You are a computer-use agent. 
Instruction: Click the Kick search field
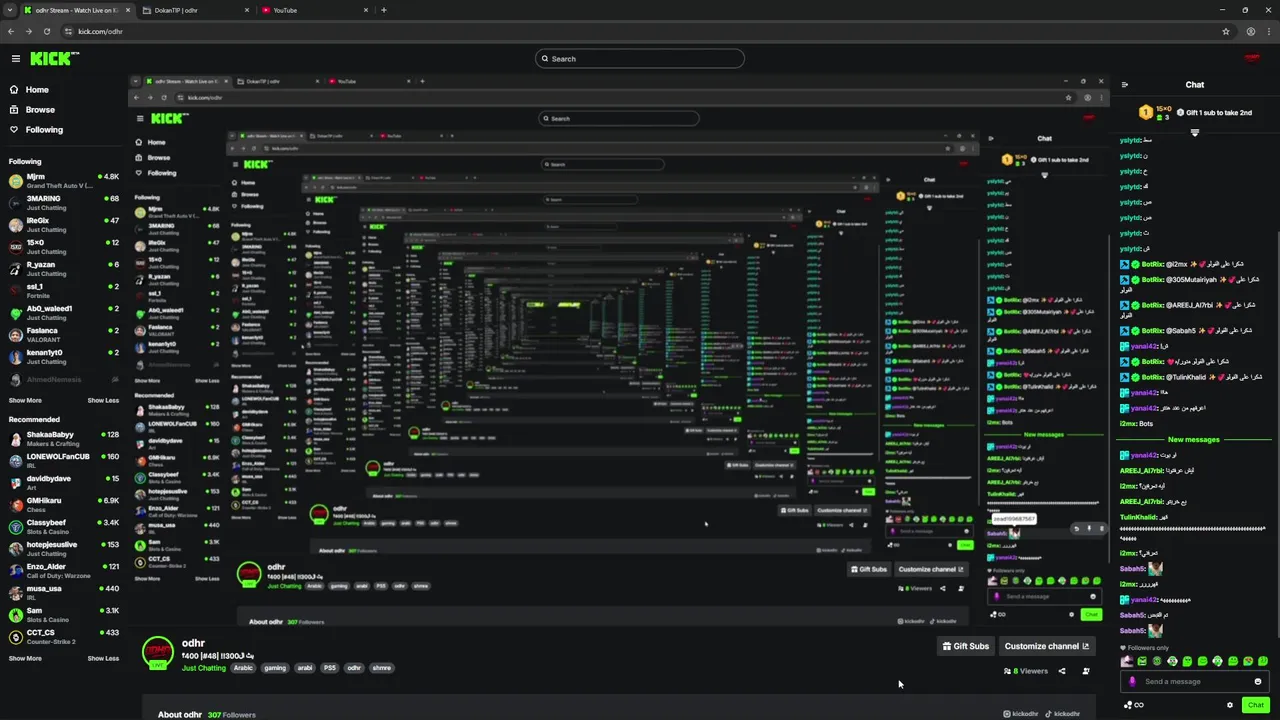pos(640,59)
